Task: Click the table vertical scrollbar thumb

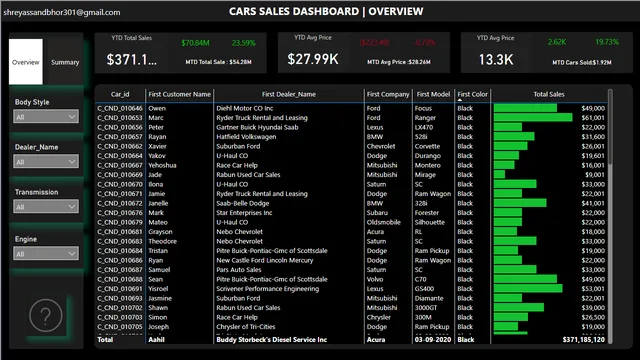Action: pyautogui.click(x=610, y=127)
